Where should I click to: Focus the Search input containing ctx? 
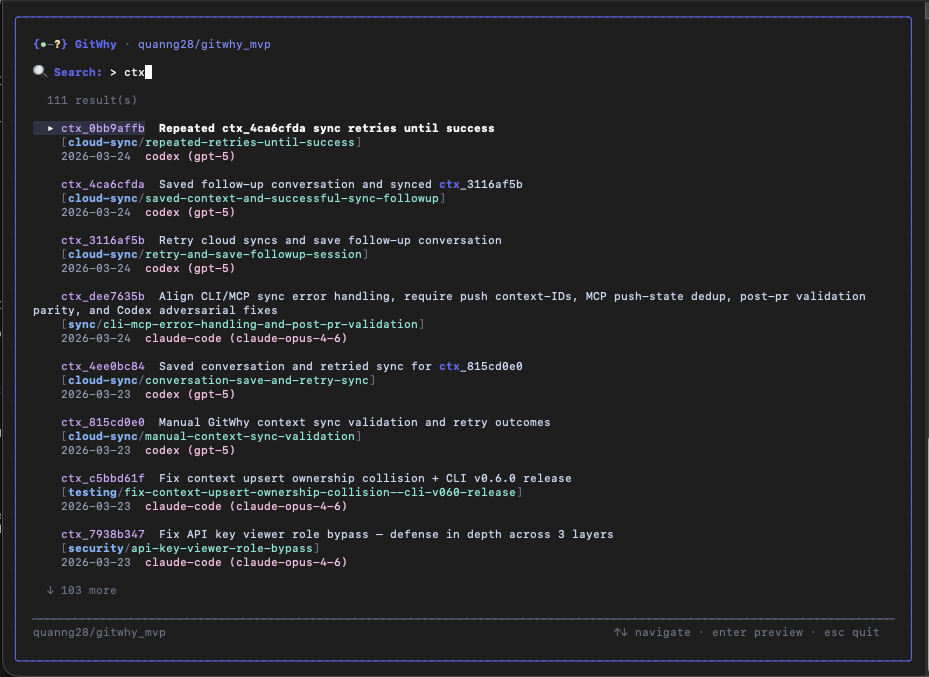coord(138,72)
